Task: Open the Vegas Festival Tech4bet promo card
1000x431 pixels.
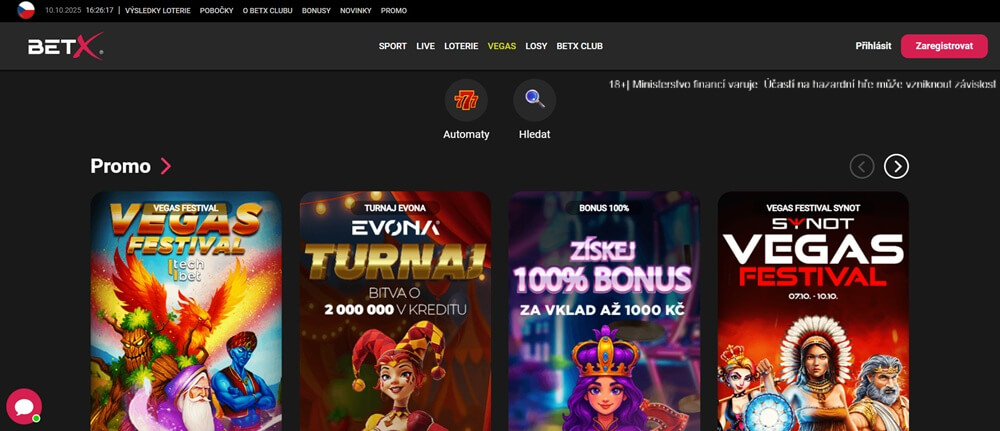Action: (186, 311)
